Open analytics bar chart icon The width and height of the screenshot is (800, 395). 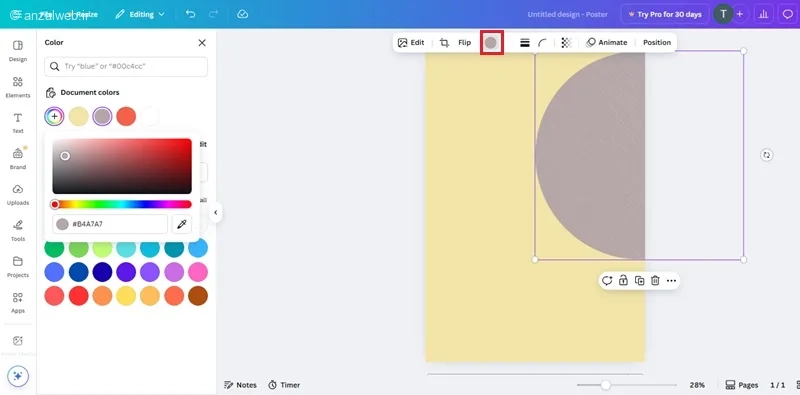point(764,14)
